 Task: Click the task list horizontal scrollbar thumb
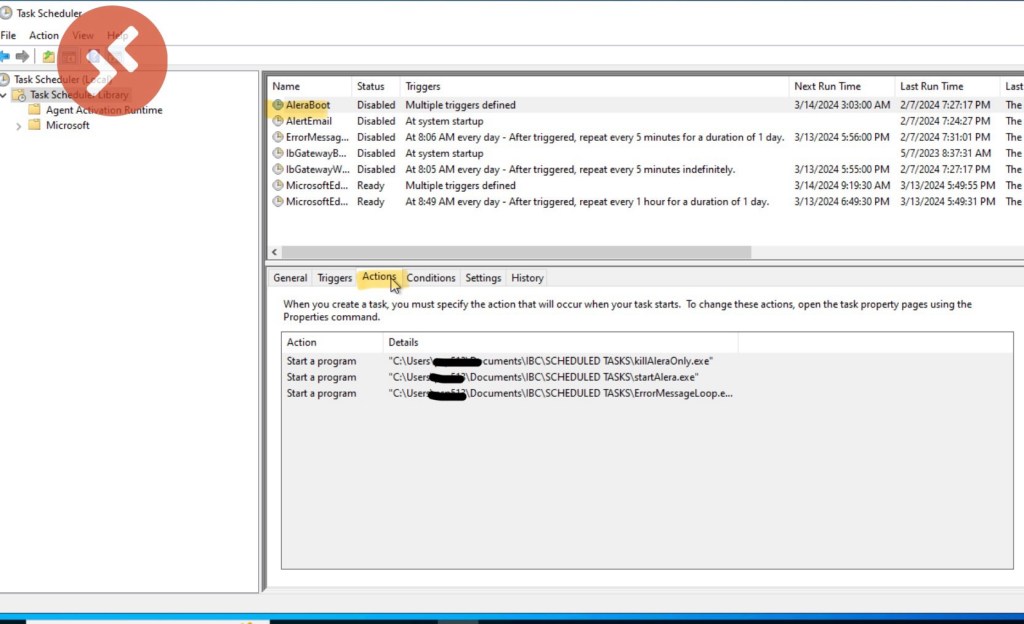pos(515,253)
